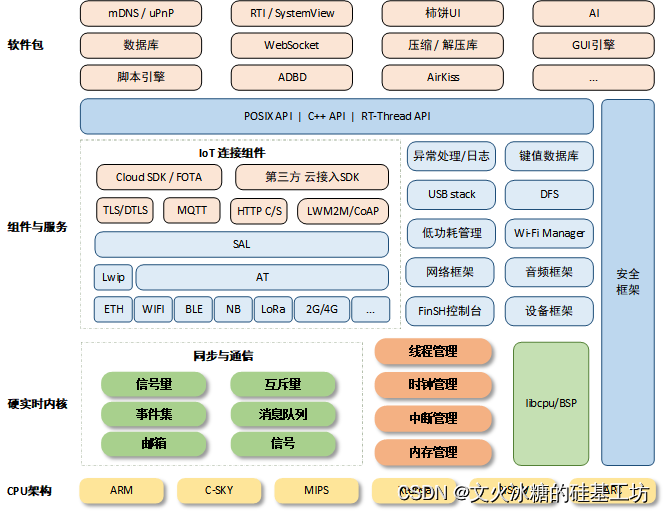
Task: Click the LWM2M/CoAP box
Action: 343,211
